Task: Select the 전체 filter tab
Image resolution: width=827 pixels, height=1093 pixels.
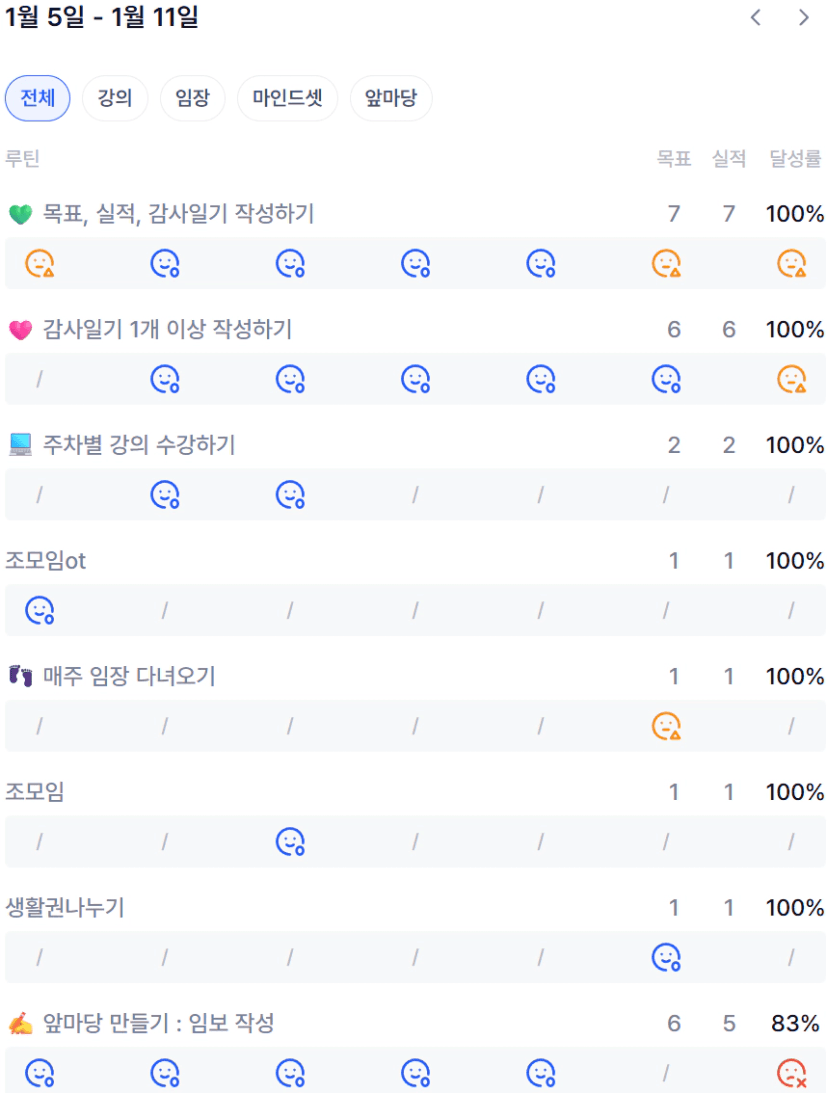Action: pos(37,99)
